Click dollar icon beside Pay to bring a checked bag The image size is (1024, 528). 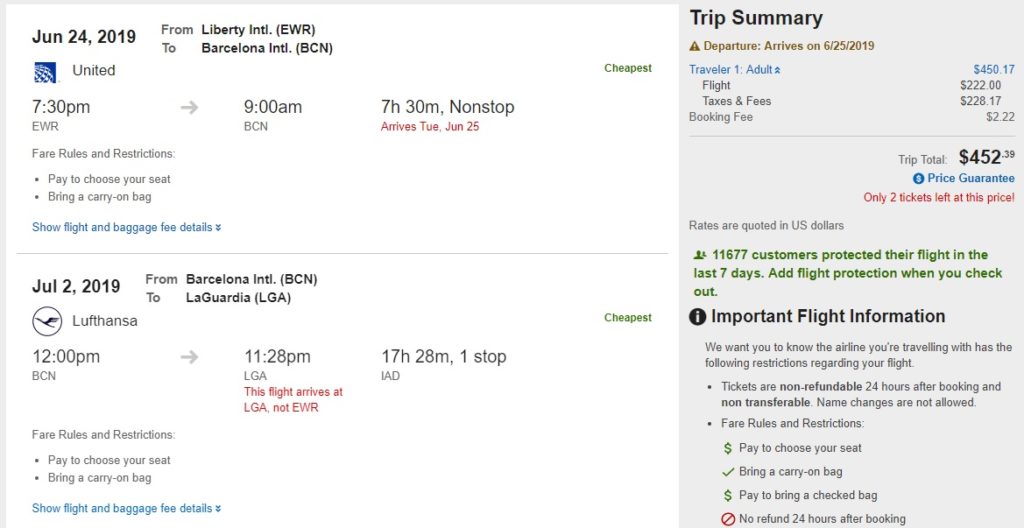point(728,495)
